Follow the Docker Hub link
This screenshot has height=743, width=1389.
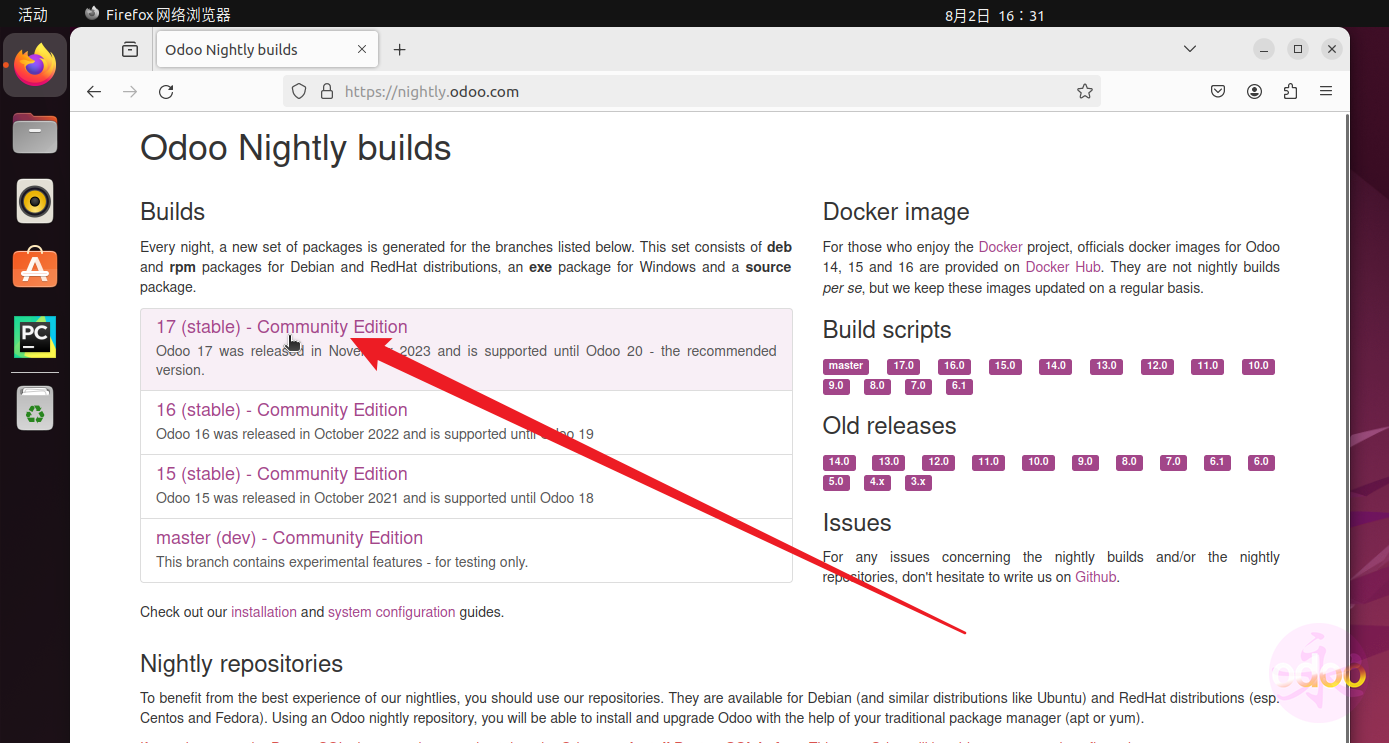(x=1063, y=267)
